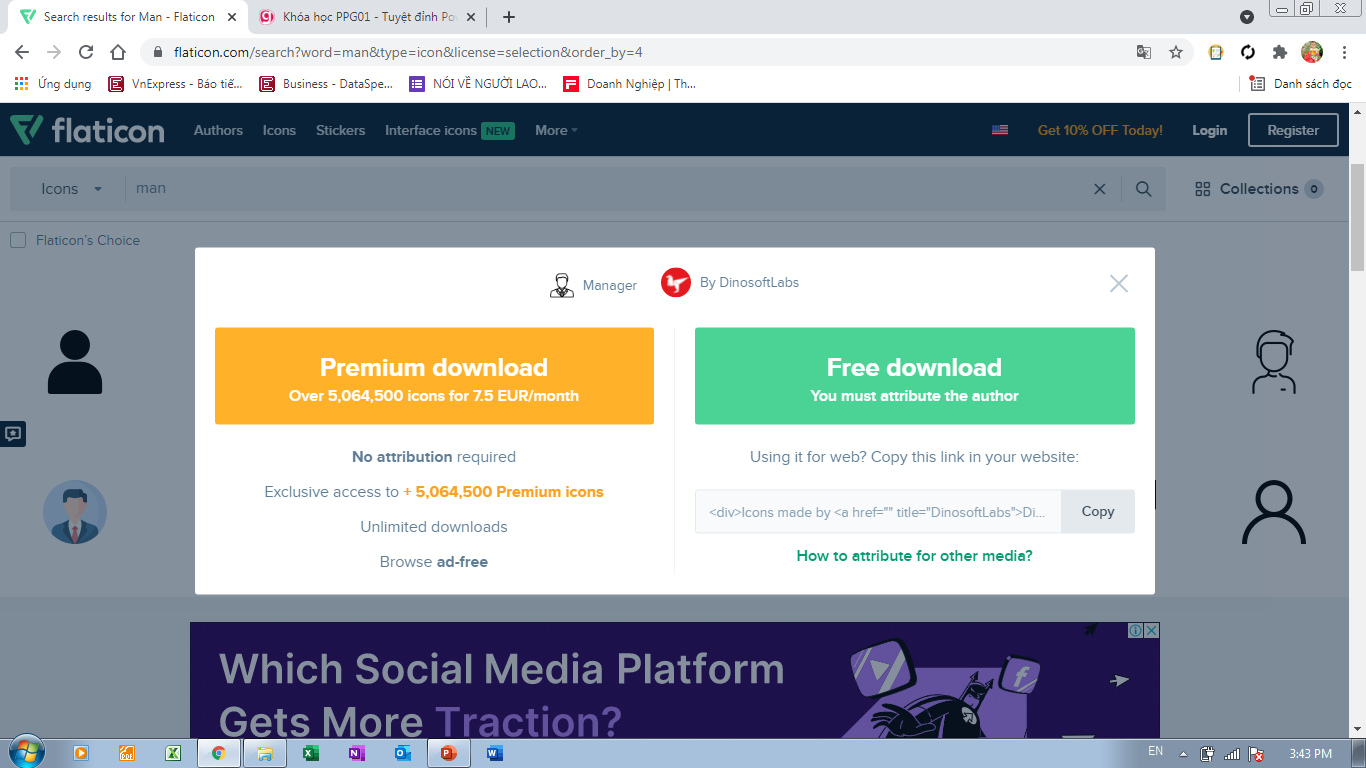Click the AdChoices icon on the ad
Image resolution: width=1366 pixels, height=768 pixels.
tap(1136, 630)
